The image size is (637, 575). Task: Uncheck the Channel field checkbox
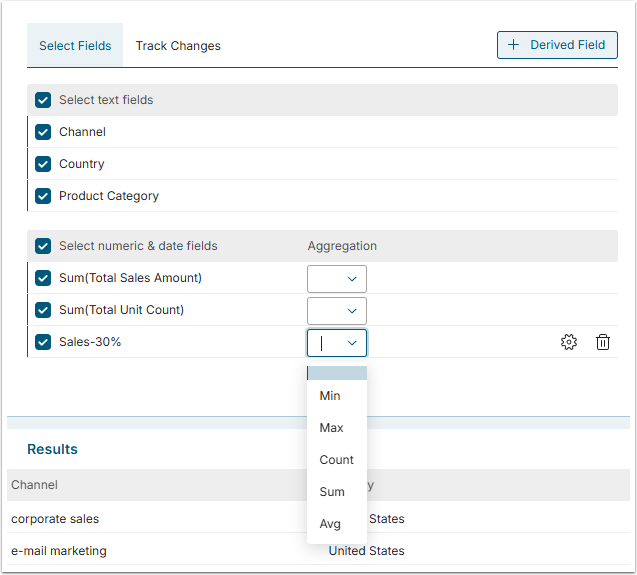tap(43, 132)
